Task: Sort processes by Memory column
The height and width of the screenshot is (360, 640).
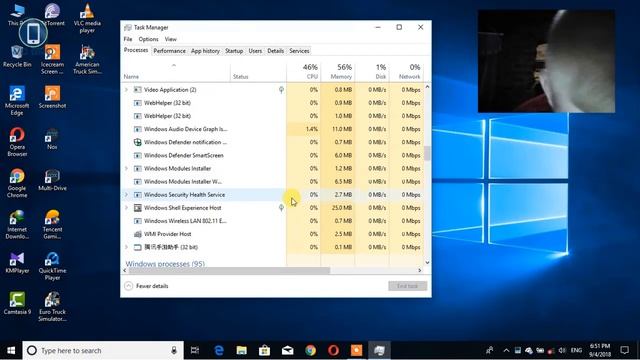Action: [338, 71]
